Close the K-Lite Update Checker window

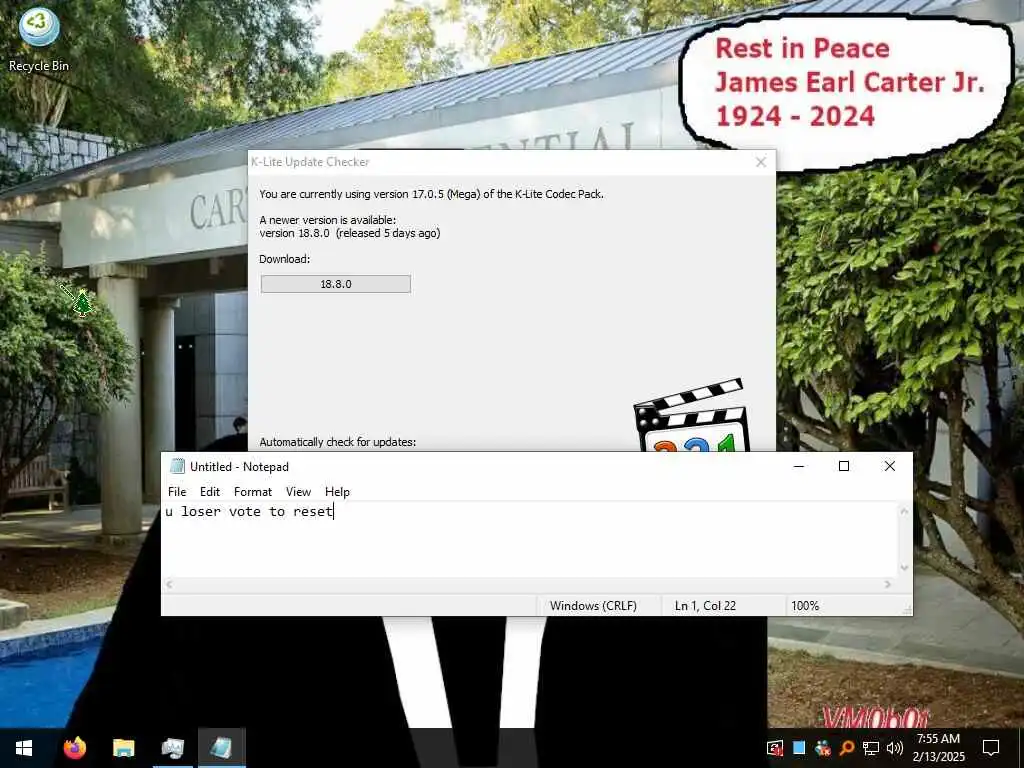click(761, 162)
